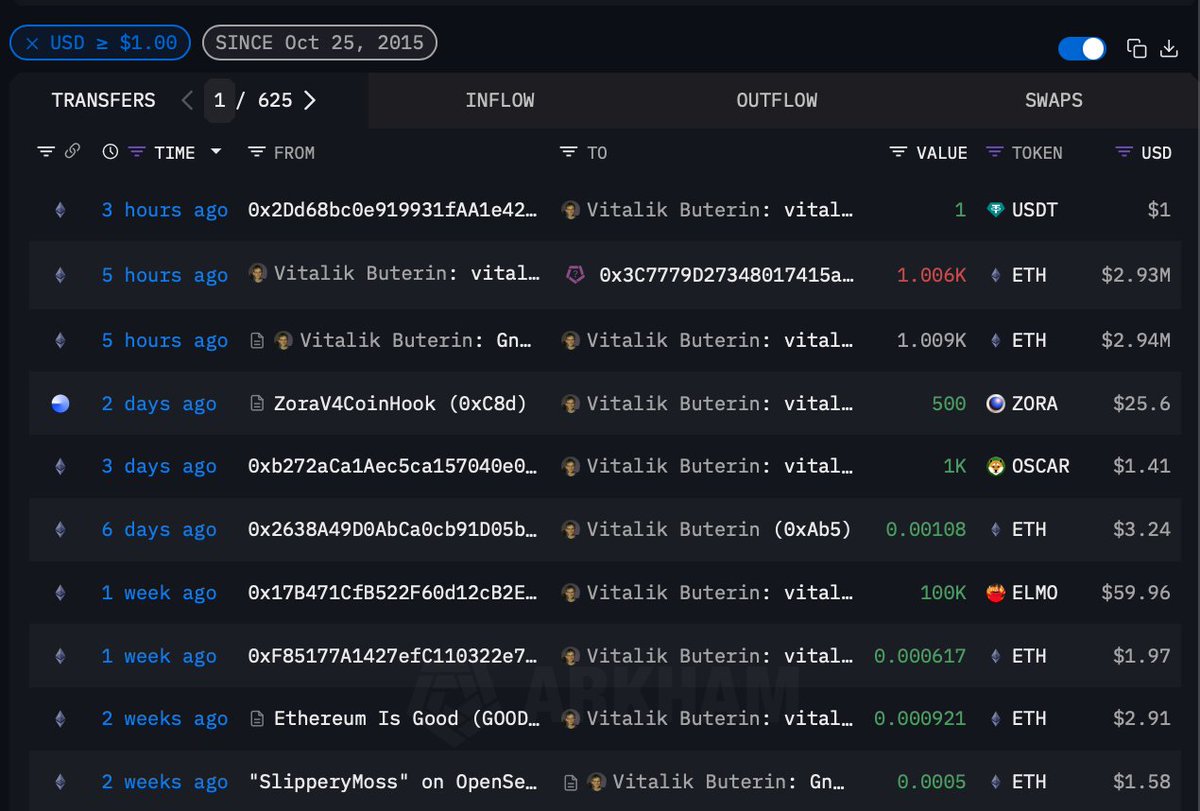This screenshot has width=1200, height=811.
Task: Open address 0x3C7779D27348017415a
Action: click(x=726, y=275)
